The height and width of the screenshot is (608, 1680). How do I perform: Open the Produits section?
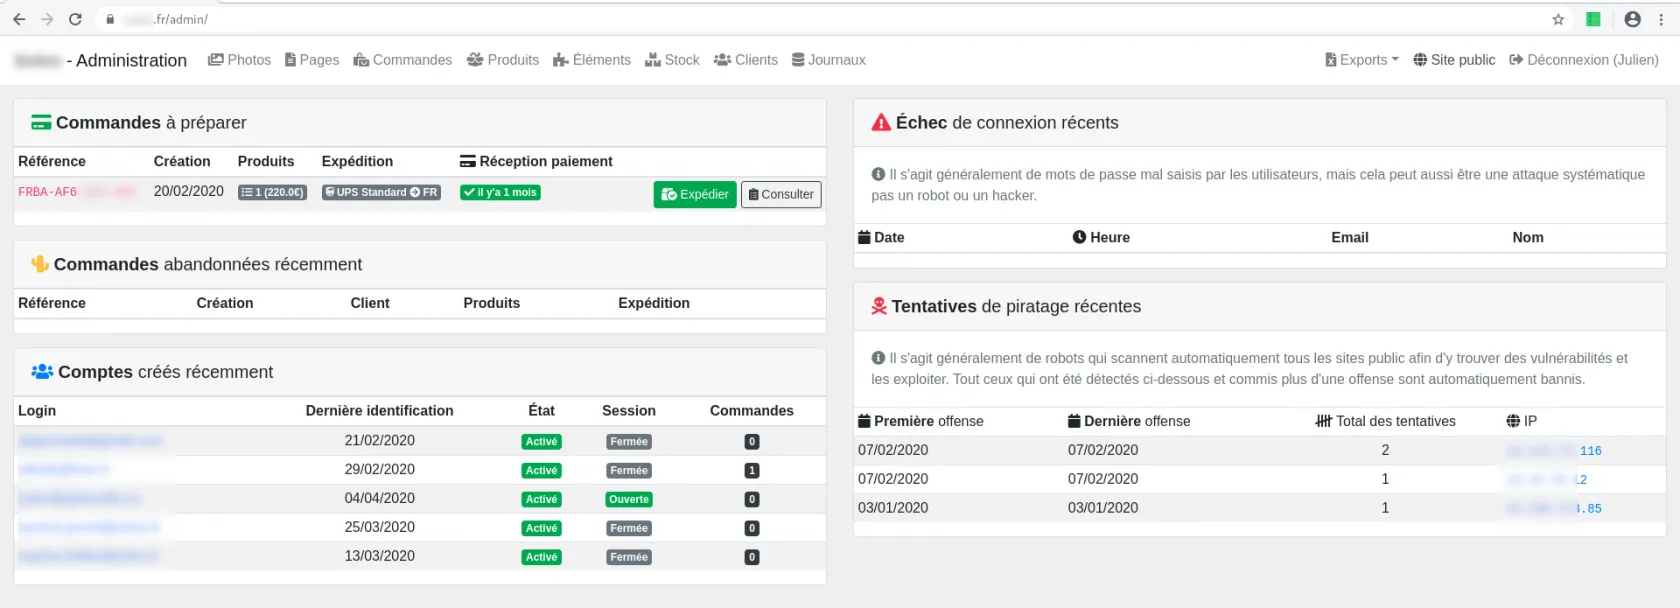coord(503,60)
